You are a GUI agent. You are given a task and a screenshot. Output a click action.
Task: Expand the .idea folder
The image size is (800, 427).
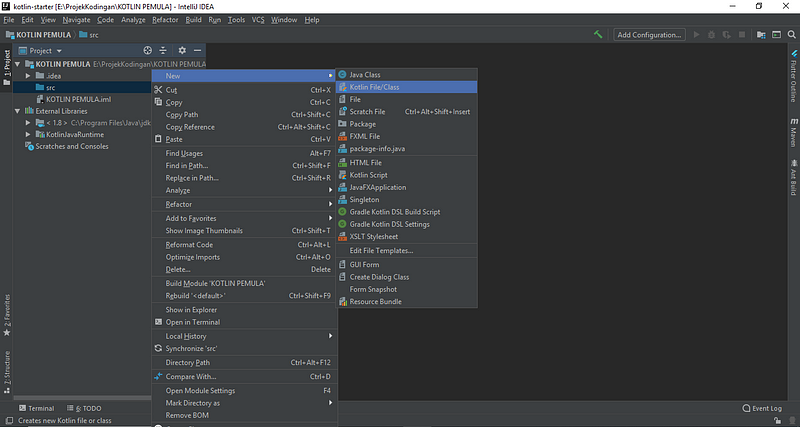click(x=28, y=76)
